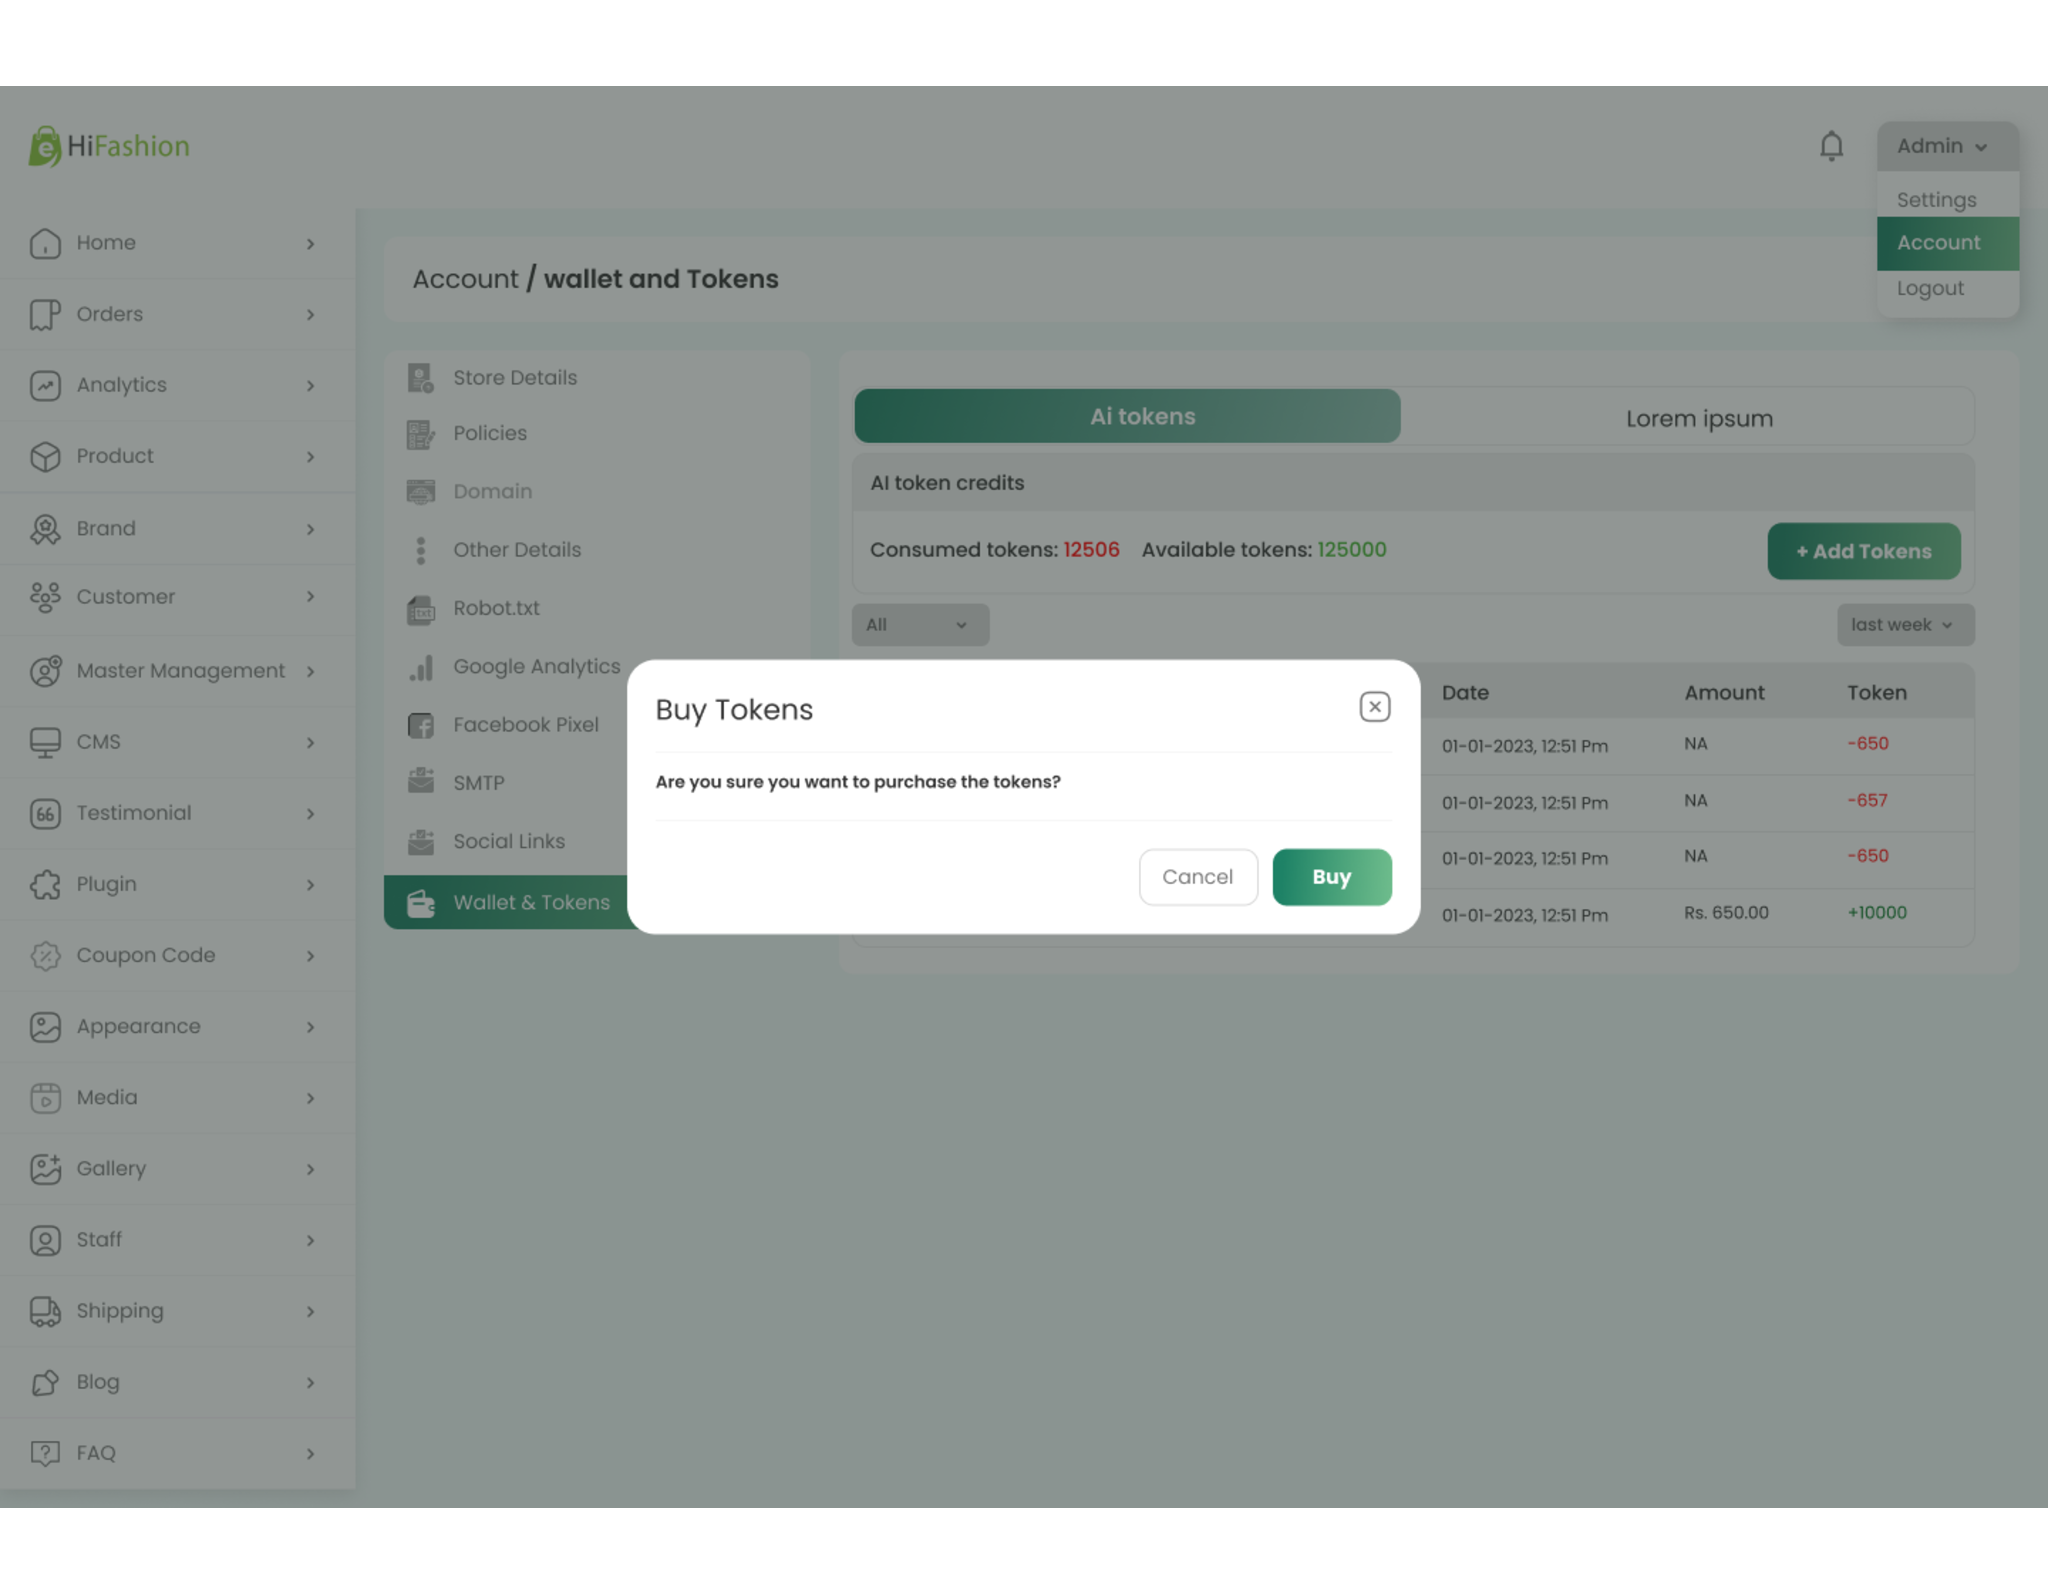The image size is (2048, 1594).
Task: Open the last week dropdown
Action: click(1905, 625)
